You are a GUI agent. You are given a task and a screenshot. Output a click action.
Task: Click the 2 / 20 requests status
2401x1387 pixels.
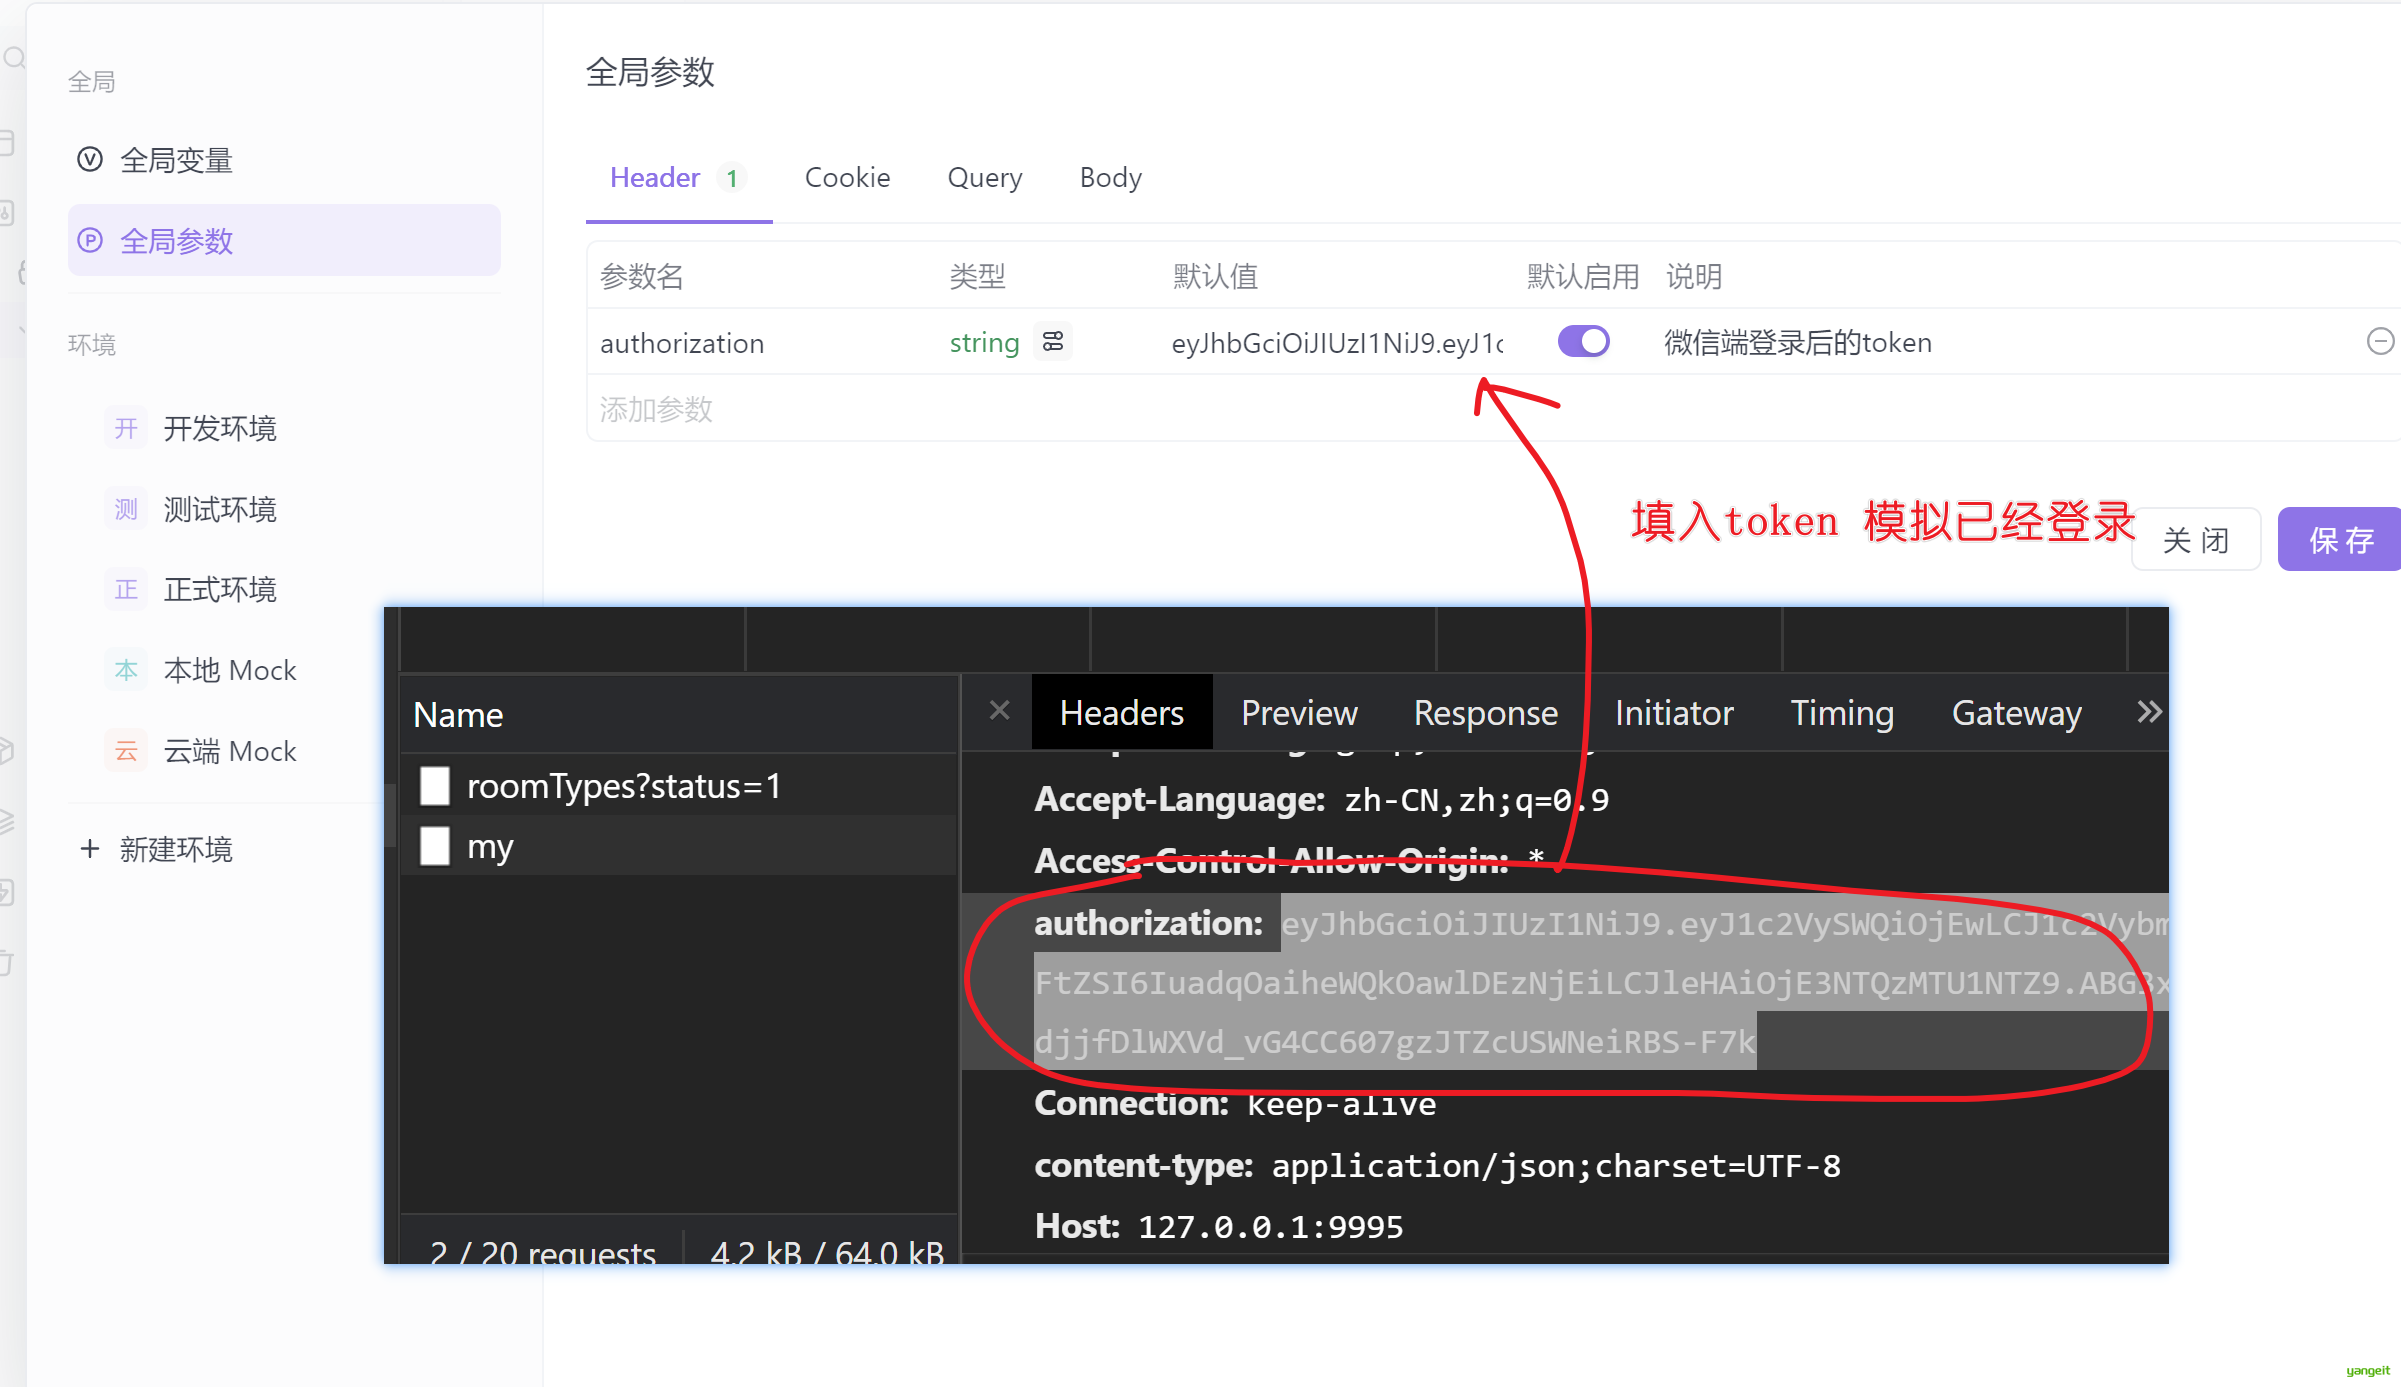[x=543, y=1252]
